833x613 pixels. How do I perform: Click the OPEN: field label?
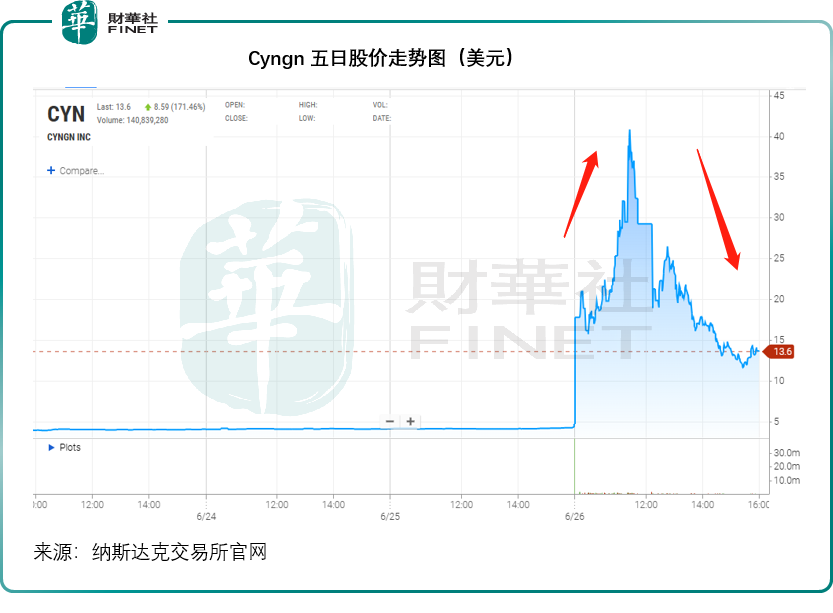click(235, 105)
